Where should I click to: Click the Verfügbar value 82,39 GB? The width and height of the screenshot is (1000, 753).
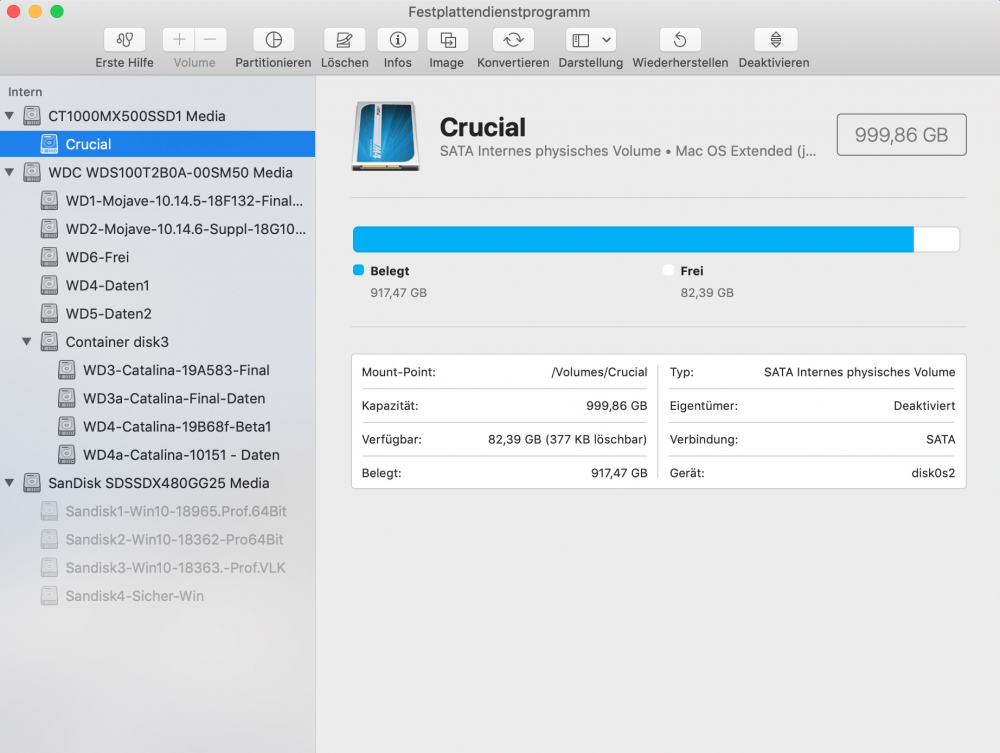567,439
